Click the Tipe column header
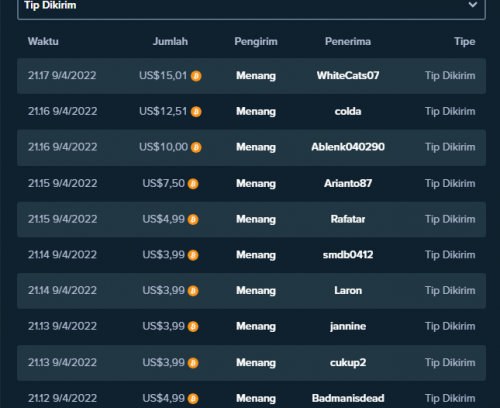500x408 pixels. point(465,42)
